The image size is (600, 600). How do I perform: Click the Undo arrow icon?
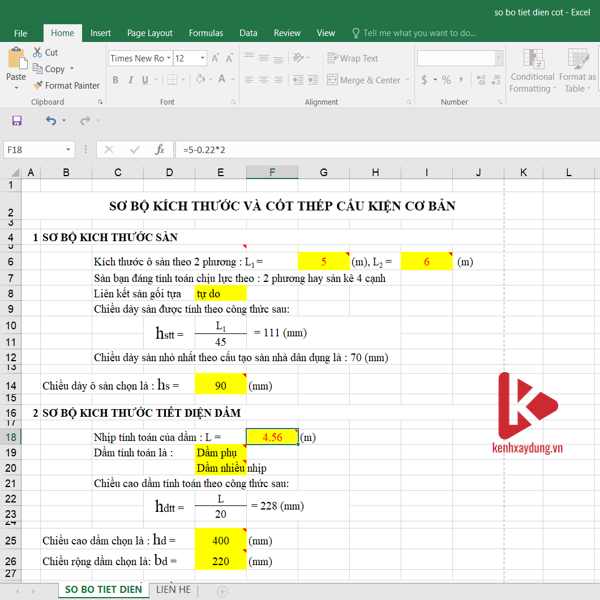point(50,121)
